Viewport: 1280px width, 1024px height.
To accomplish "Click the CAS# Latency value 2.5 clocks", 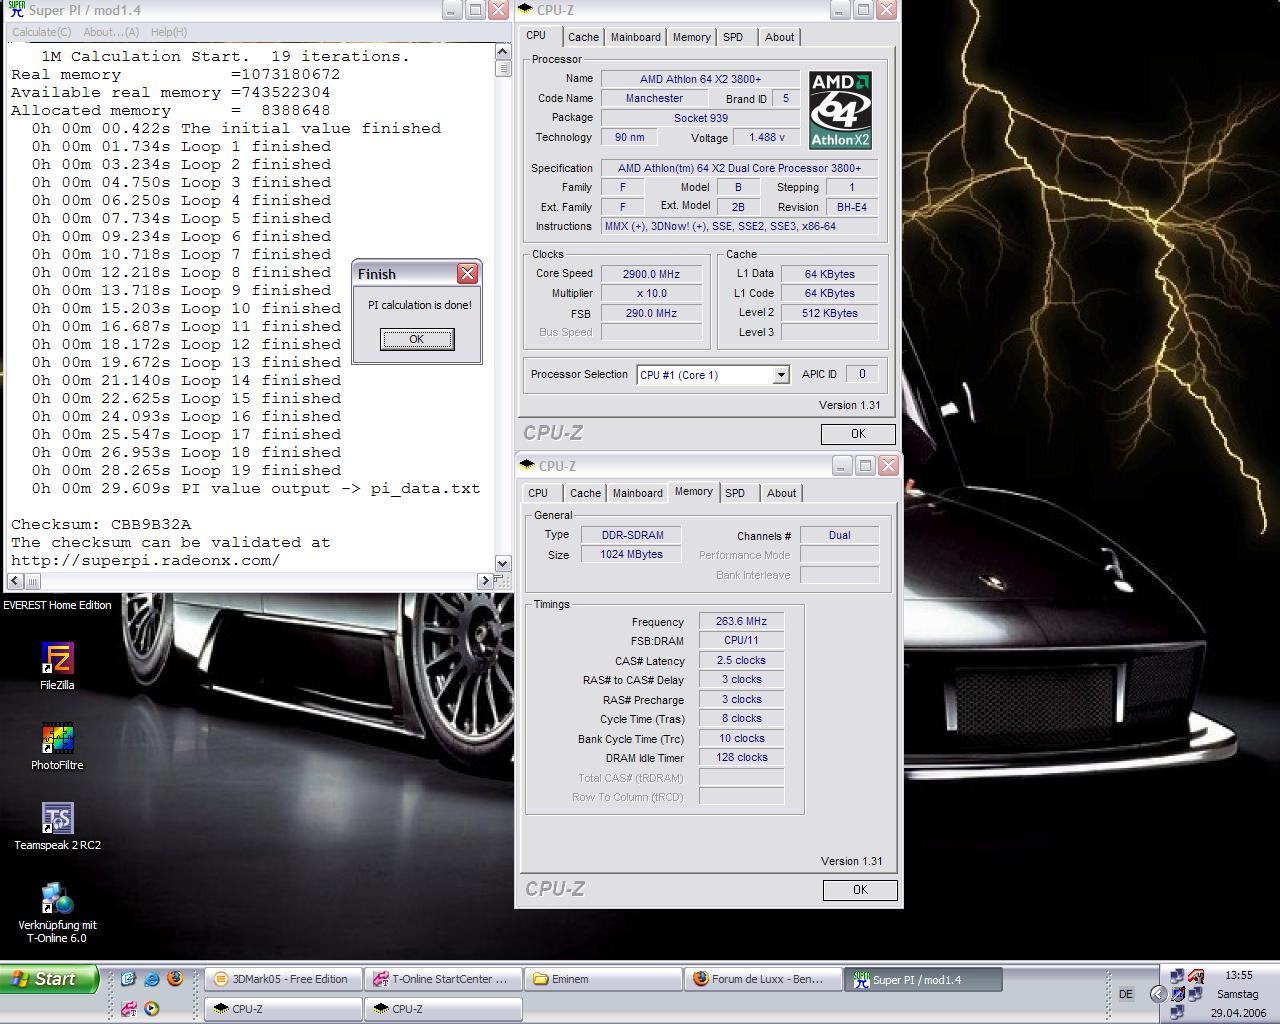I will pos(741,660).
